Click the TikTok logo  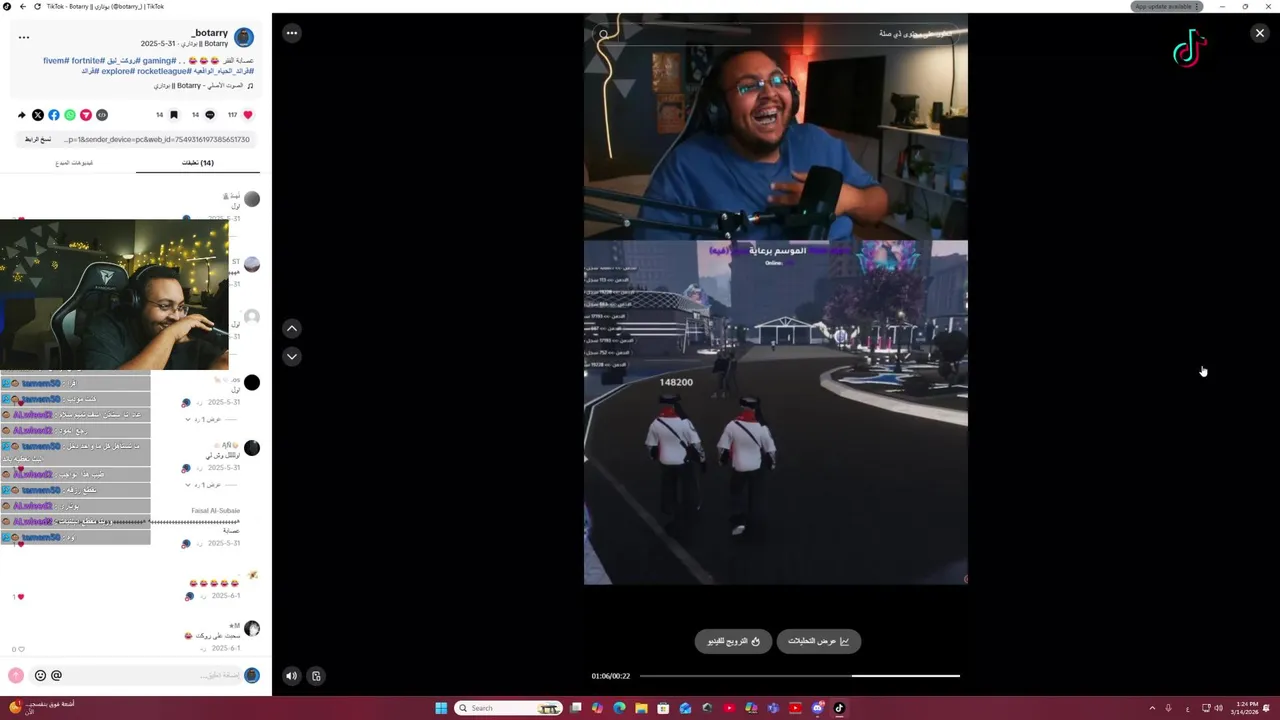[1190, 49]
